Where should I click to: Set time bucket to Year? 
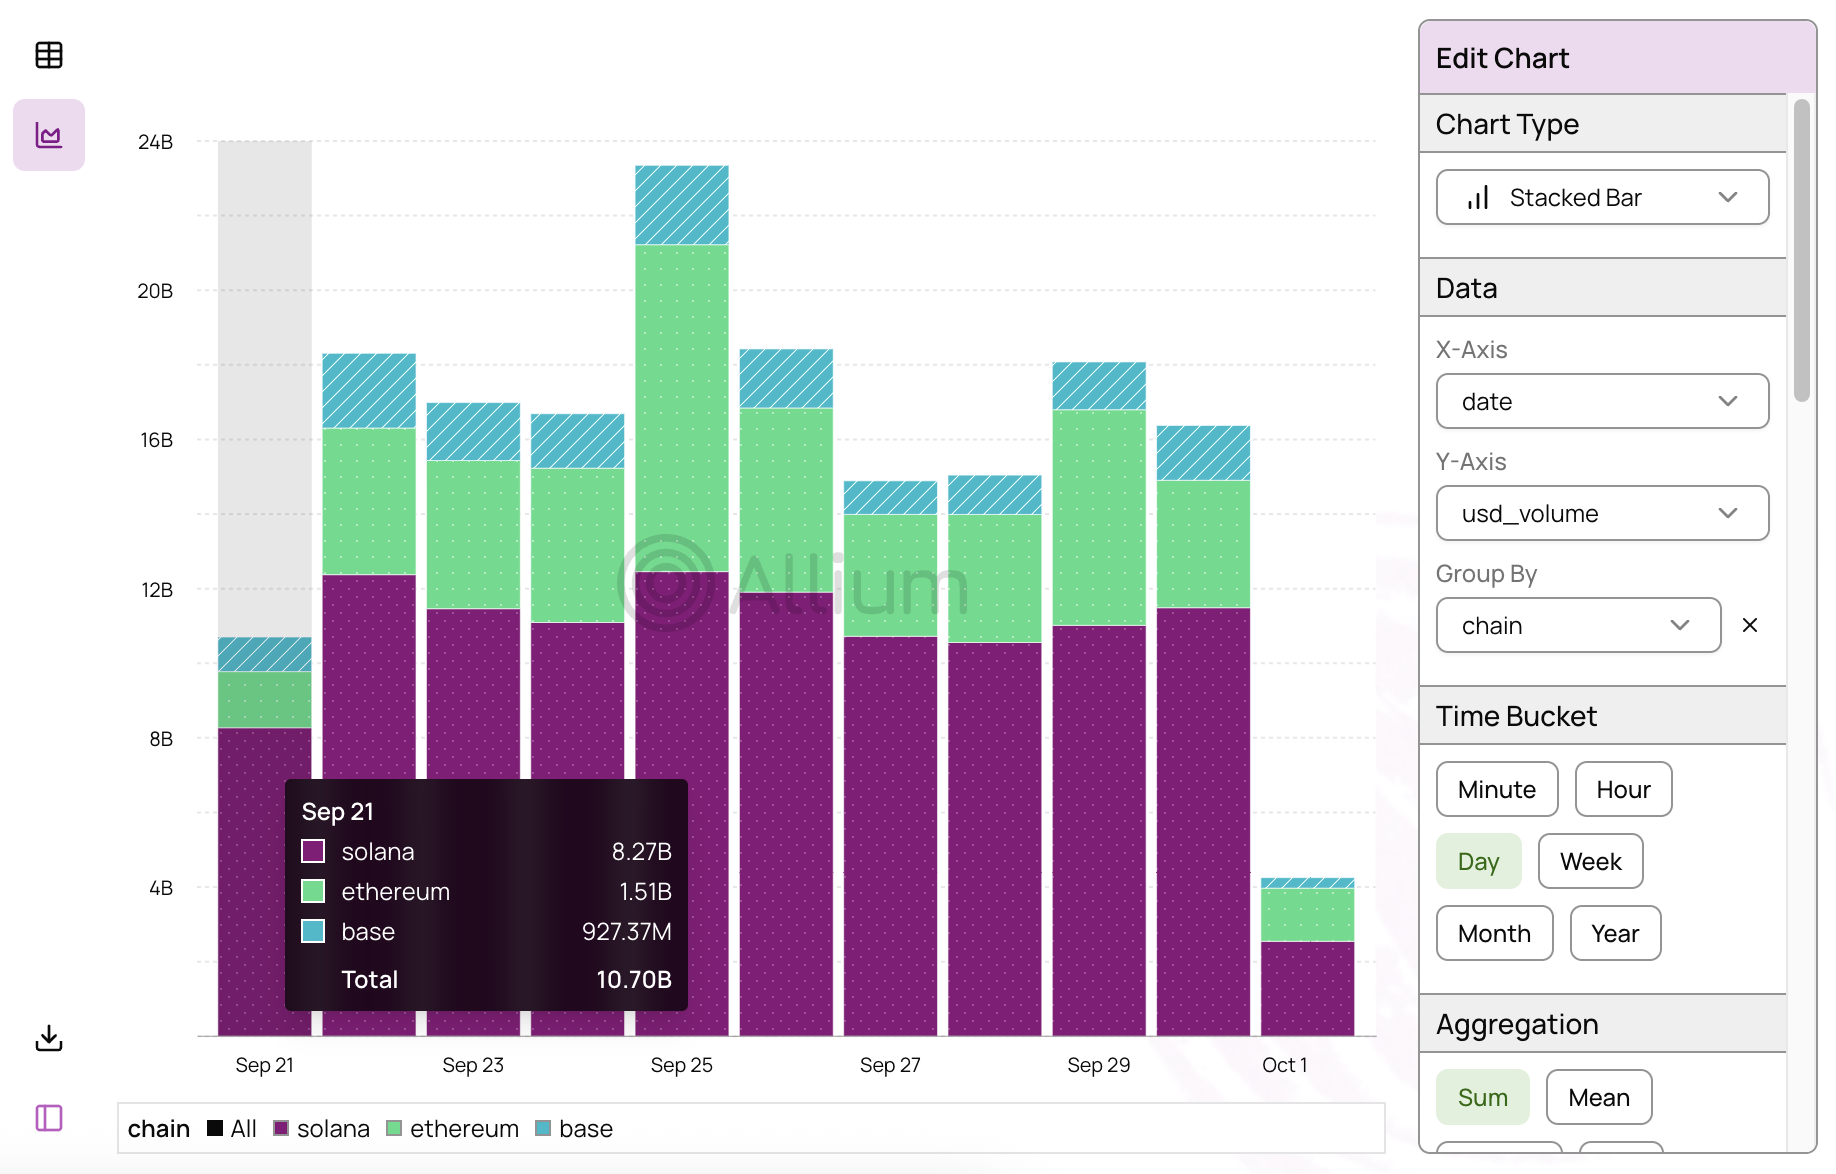[x=1615, y=933]
